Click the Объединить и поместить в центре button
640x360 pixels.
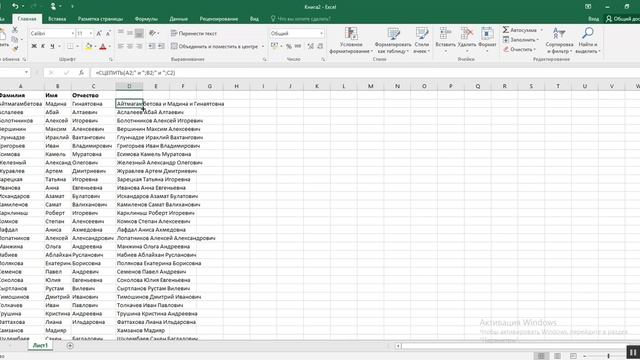point(214,47)
